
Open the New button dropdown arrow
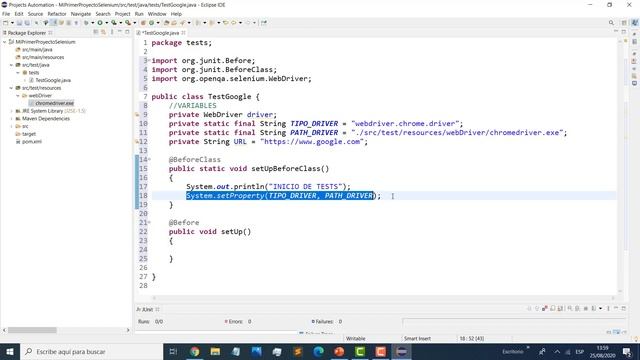12,23
